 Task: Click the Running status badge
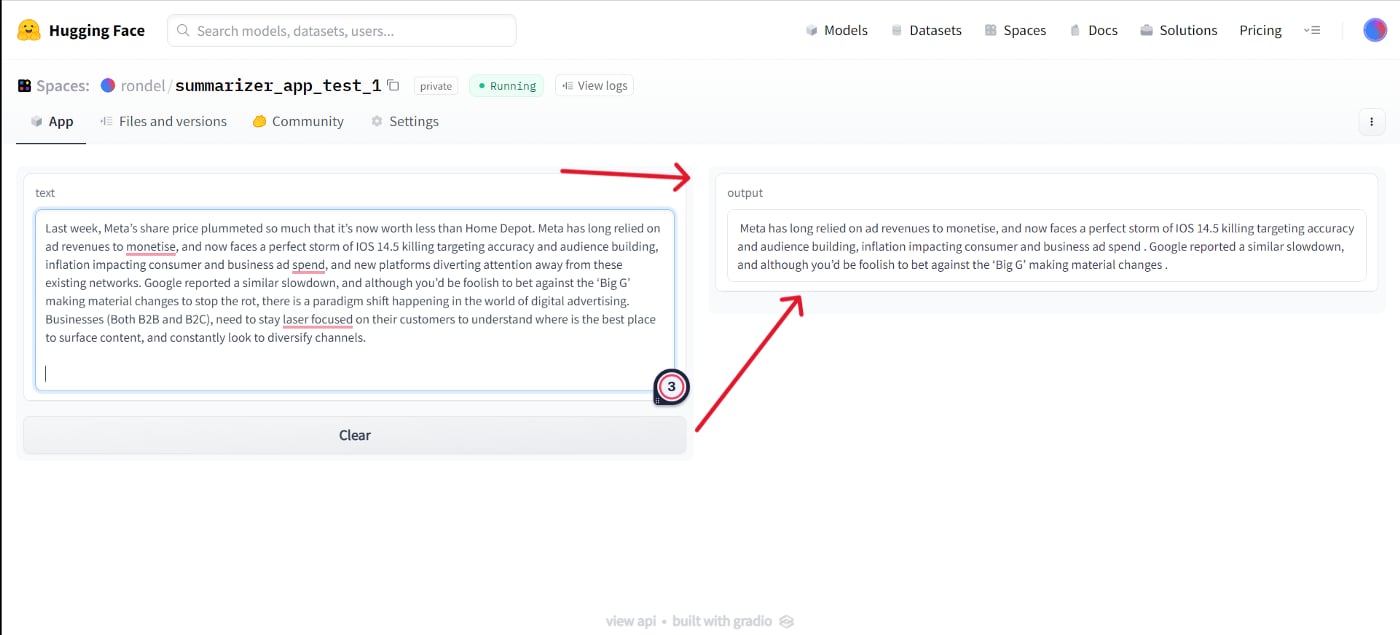point(506,86)
